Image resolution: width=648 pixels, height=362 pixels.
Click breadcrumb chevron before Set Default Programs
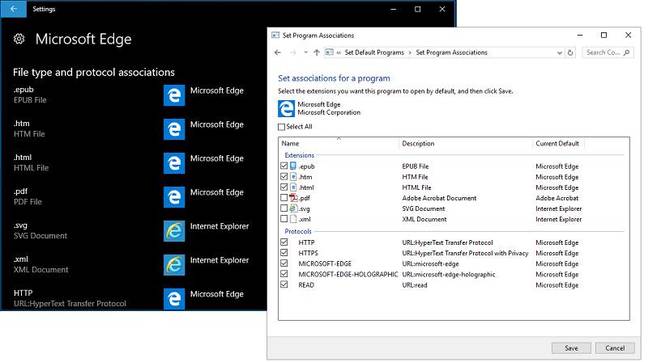click(339, 52)
